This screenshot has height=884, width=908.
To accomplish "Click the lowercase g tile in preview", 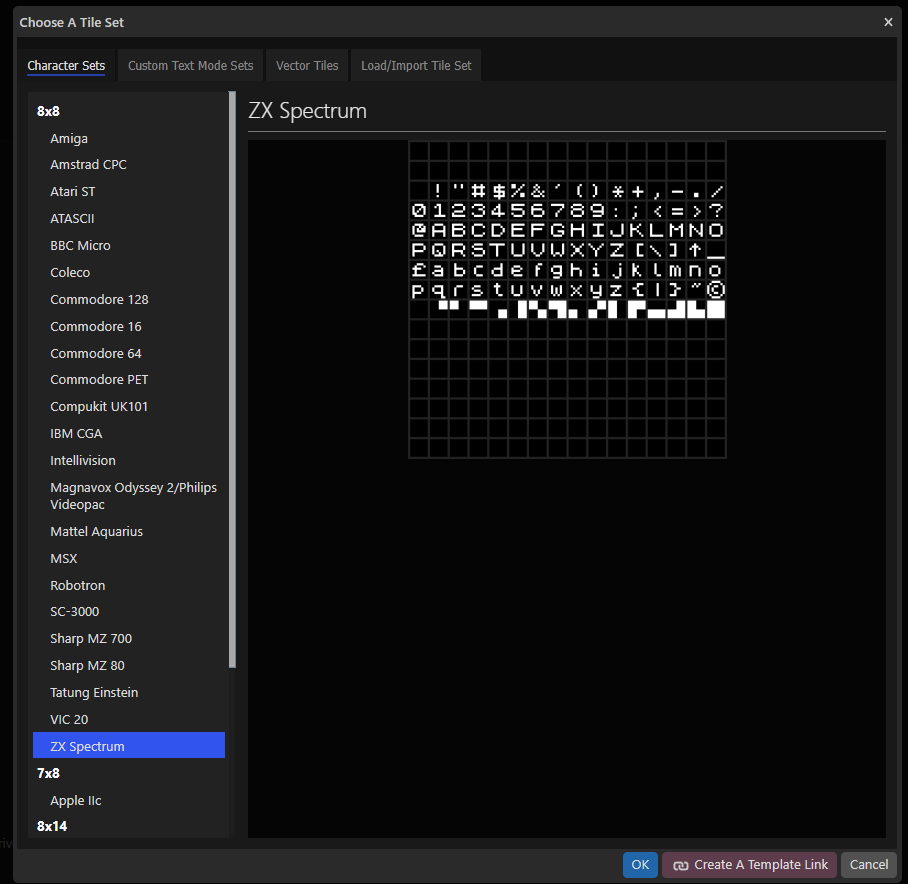I will (x=557, y=270).
